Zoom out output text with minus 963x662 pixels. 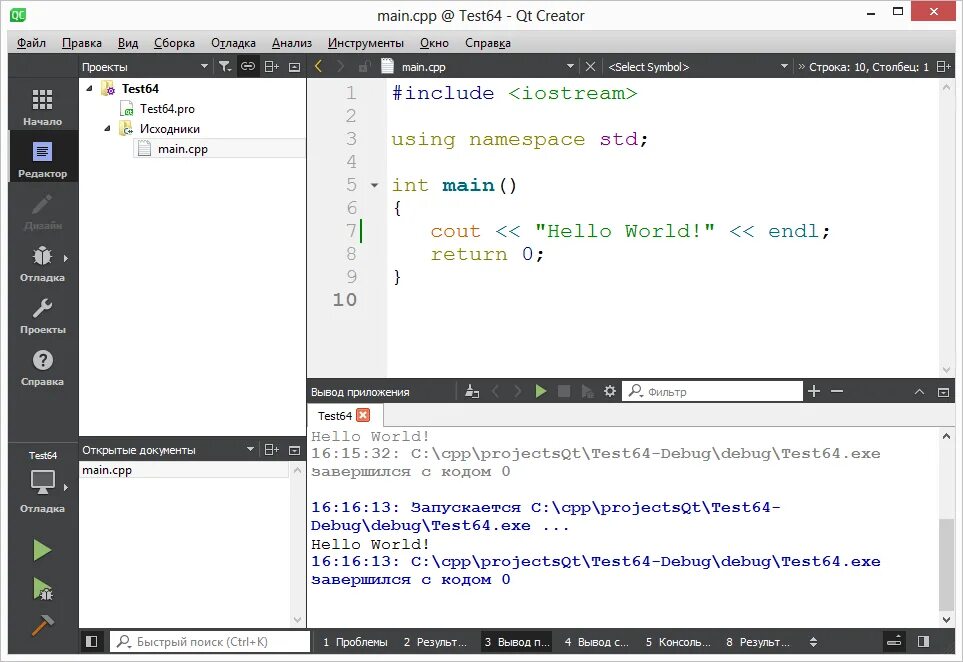[x=836, y=391]
